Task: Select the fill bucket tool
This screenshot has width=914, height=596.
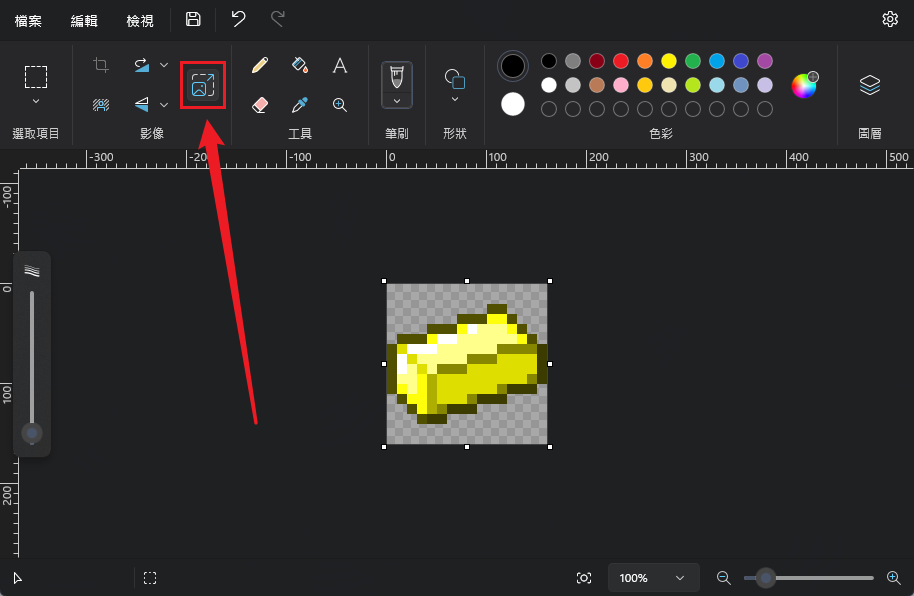Action: click(300, 65)
